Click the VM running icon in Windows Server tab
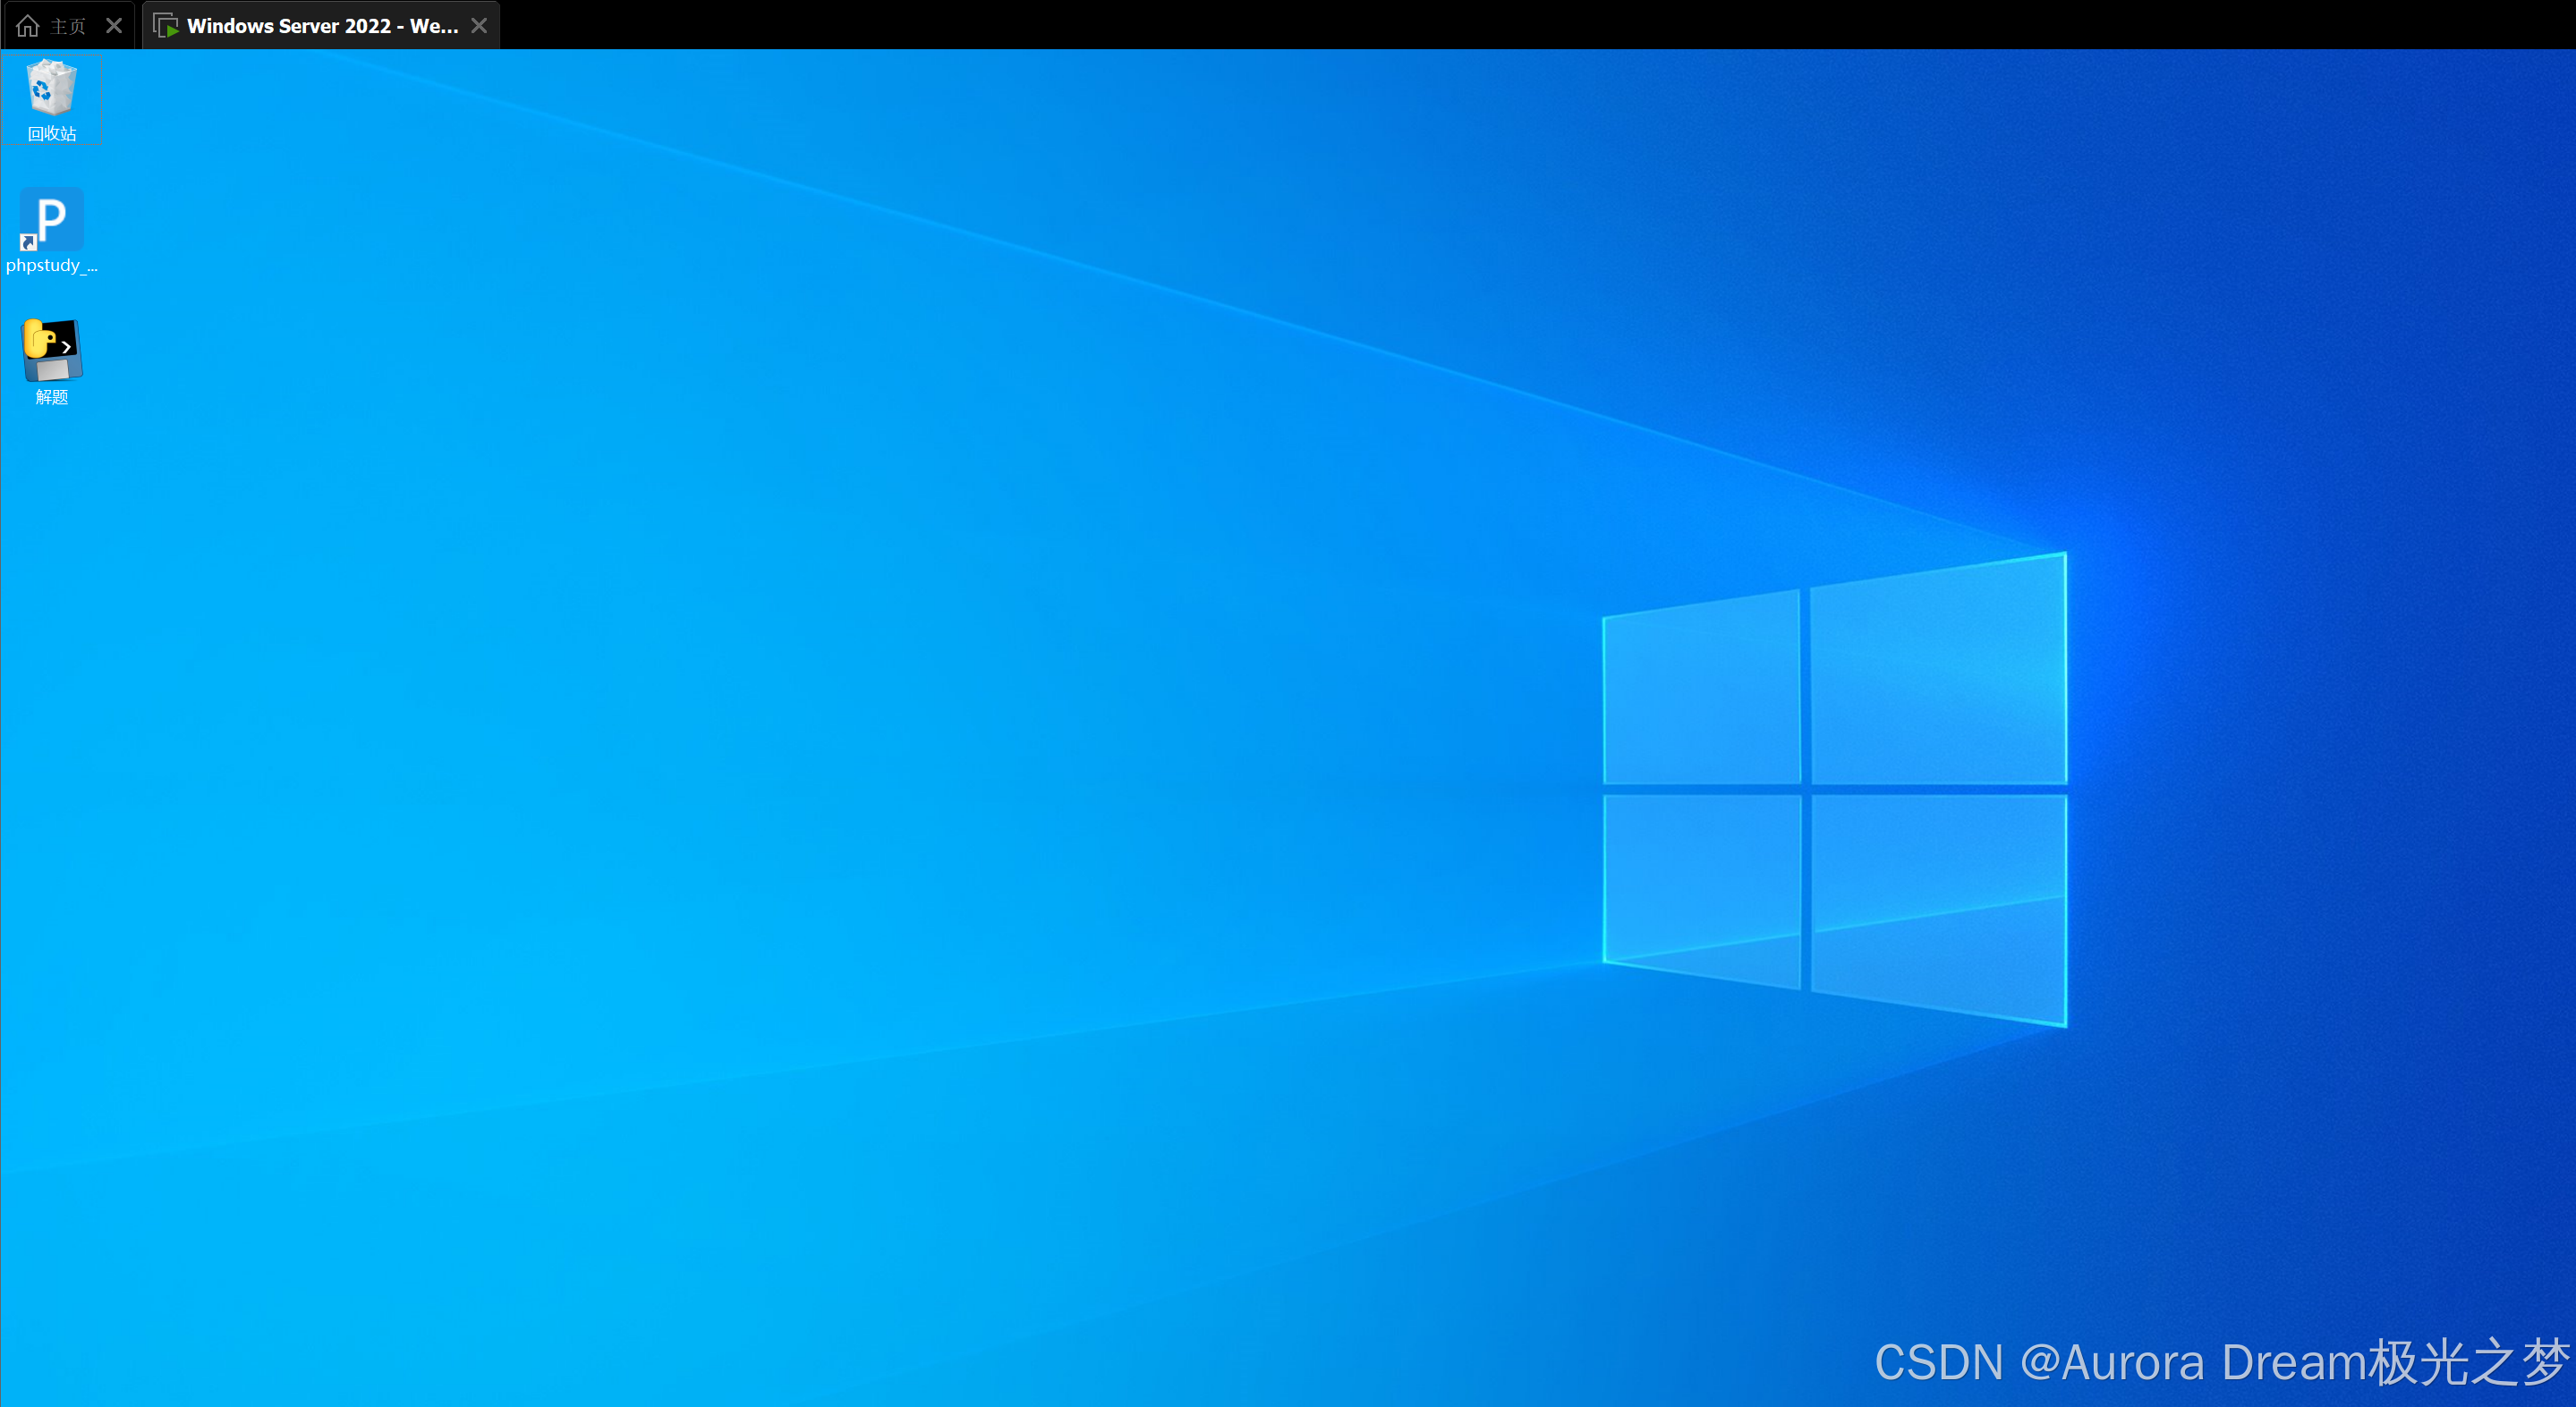The height and width of the screenshot is (1407, 2576). point(166,26)
